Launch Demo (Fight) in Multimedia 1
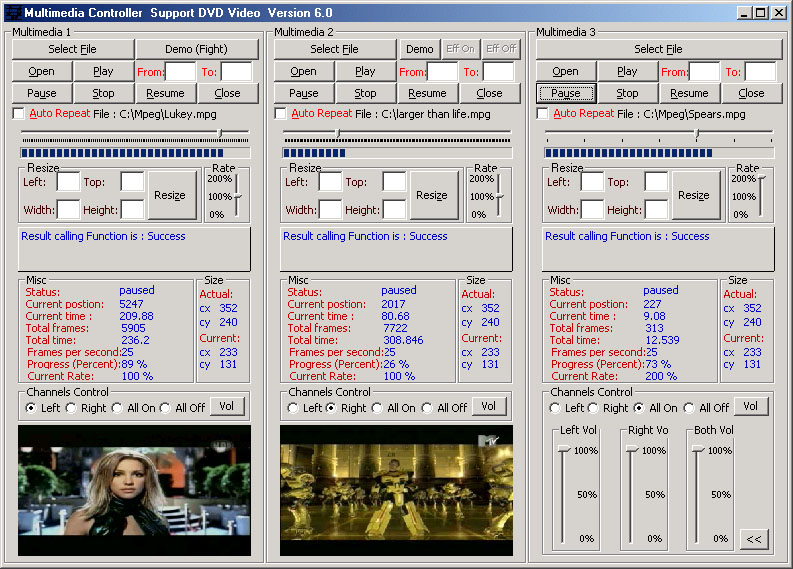Viewport: 793px width, 569px height. (x=197, y=49)
